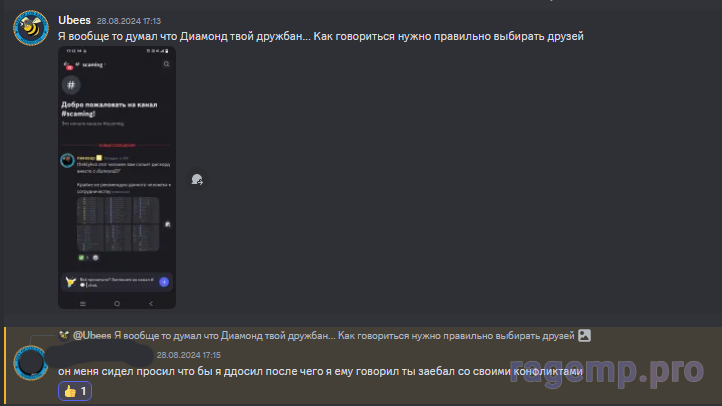
Task: Click the forward icon beside the attached image
Action: [197, 180]
